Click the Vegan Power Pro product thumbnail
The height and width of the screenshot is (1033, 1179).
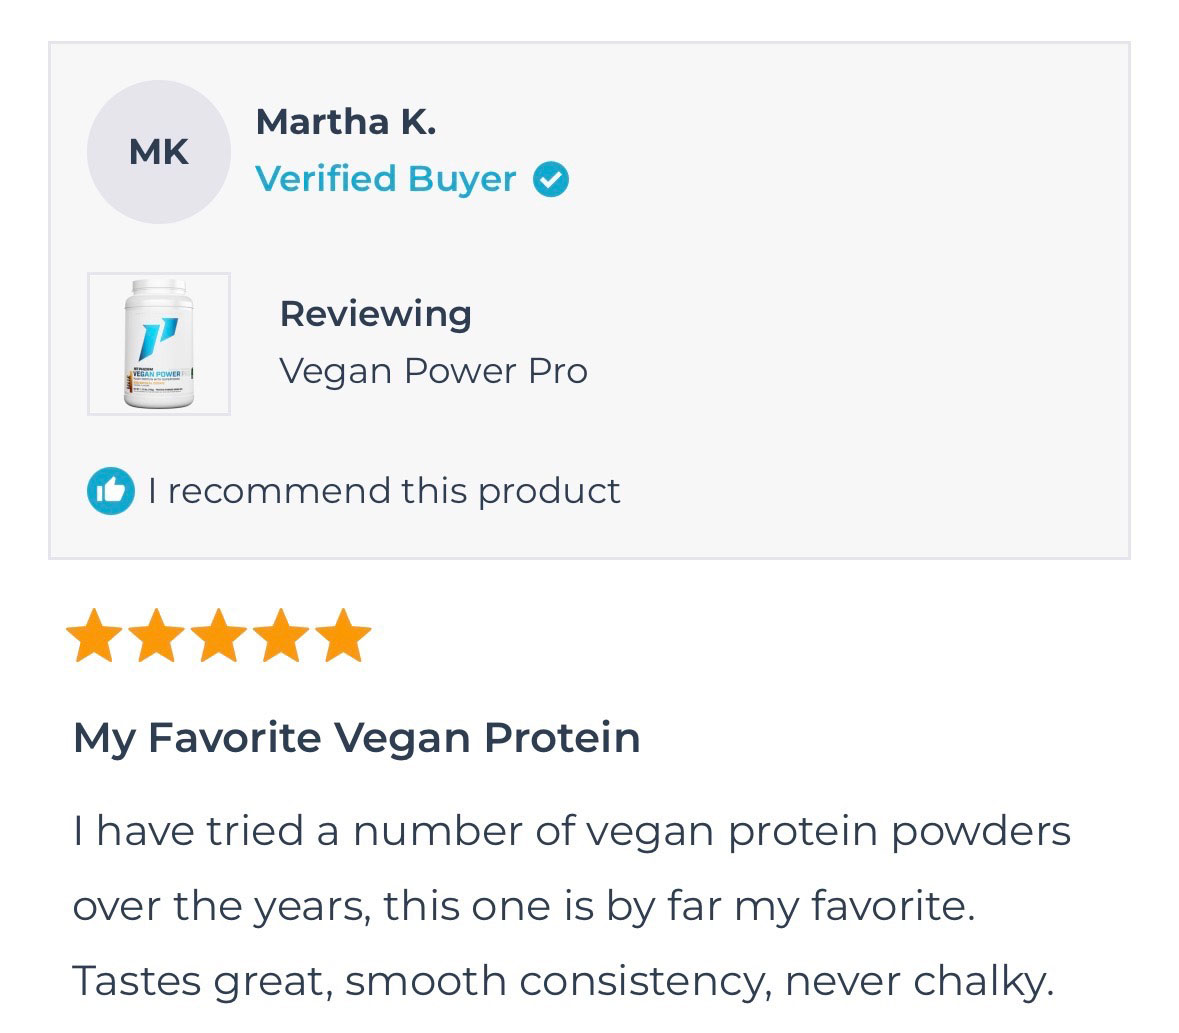tap(158, 344)
